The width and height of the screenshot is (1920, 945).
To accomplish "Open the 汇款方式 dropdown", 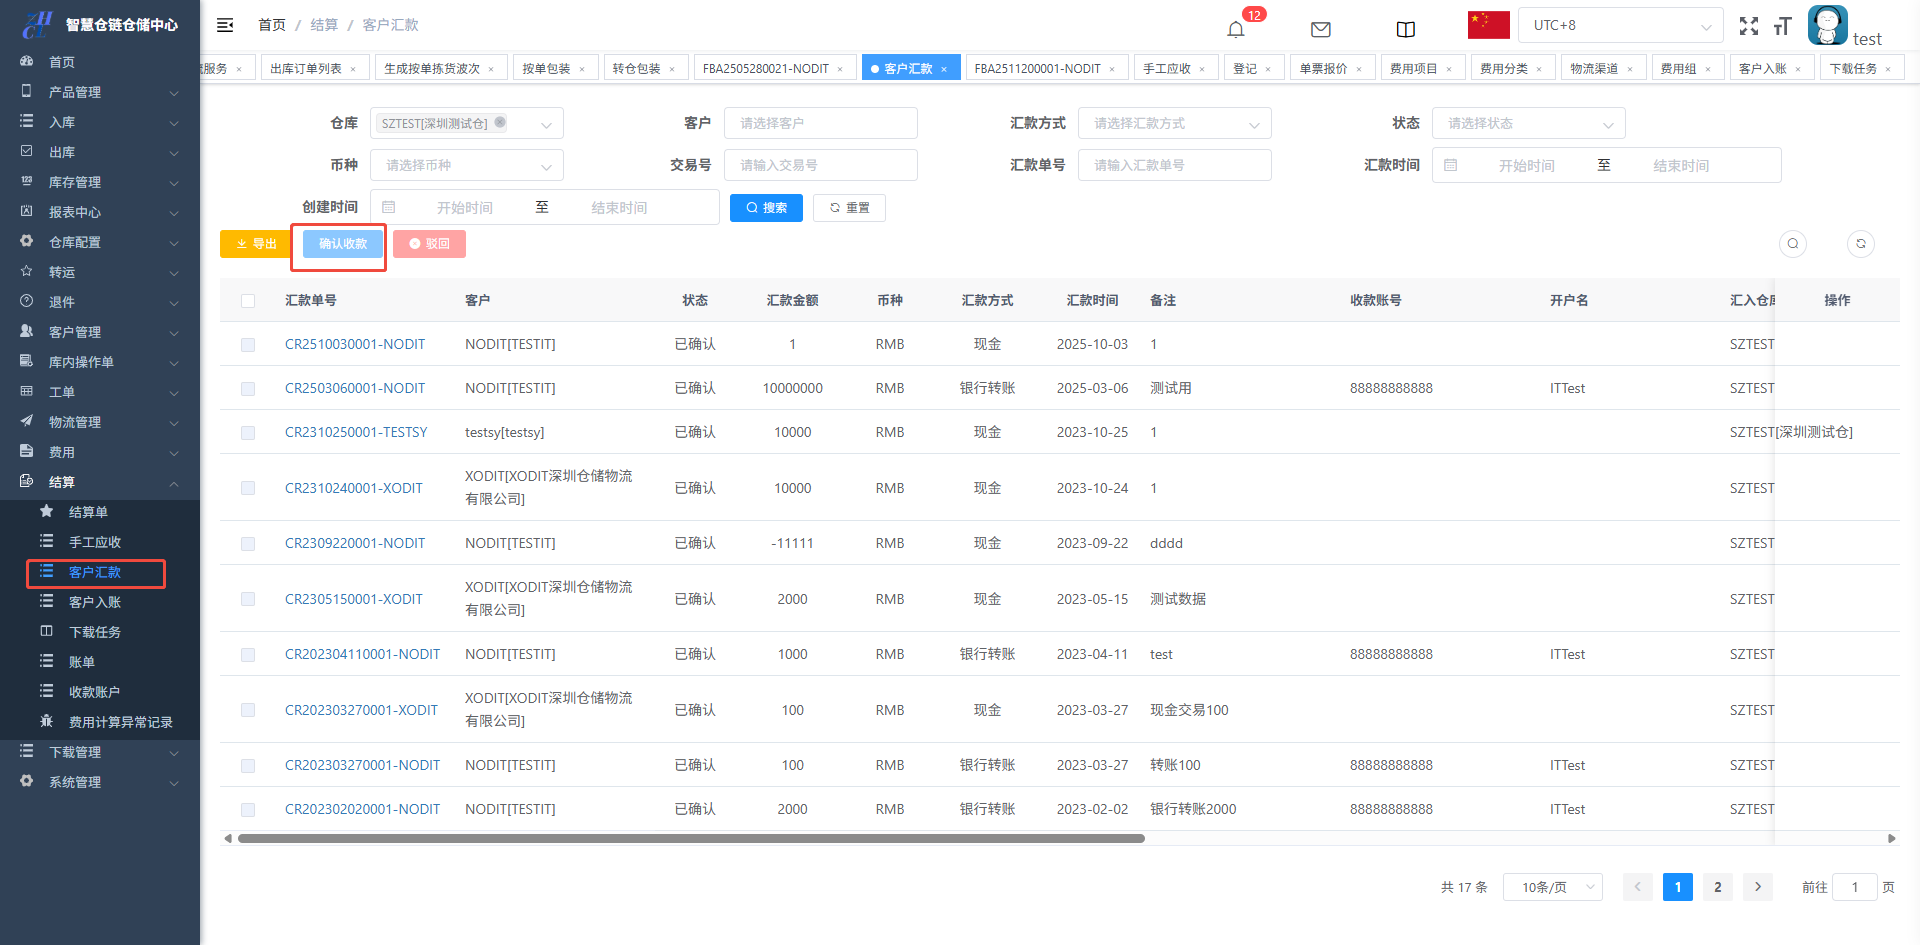I will pyautogui.click(x=1174, y=124).
